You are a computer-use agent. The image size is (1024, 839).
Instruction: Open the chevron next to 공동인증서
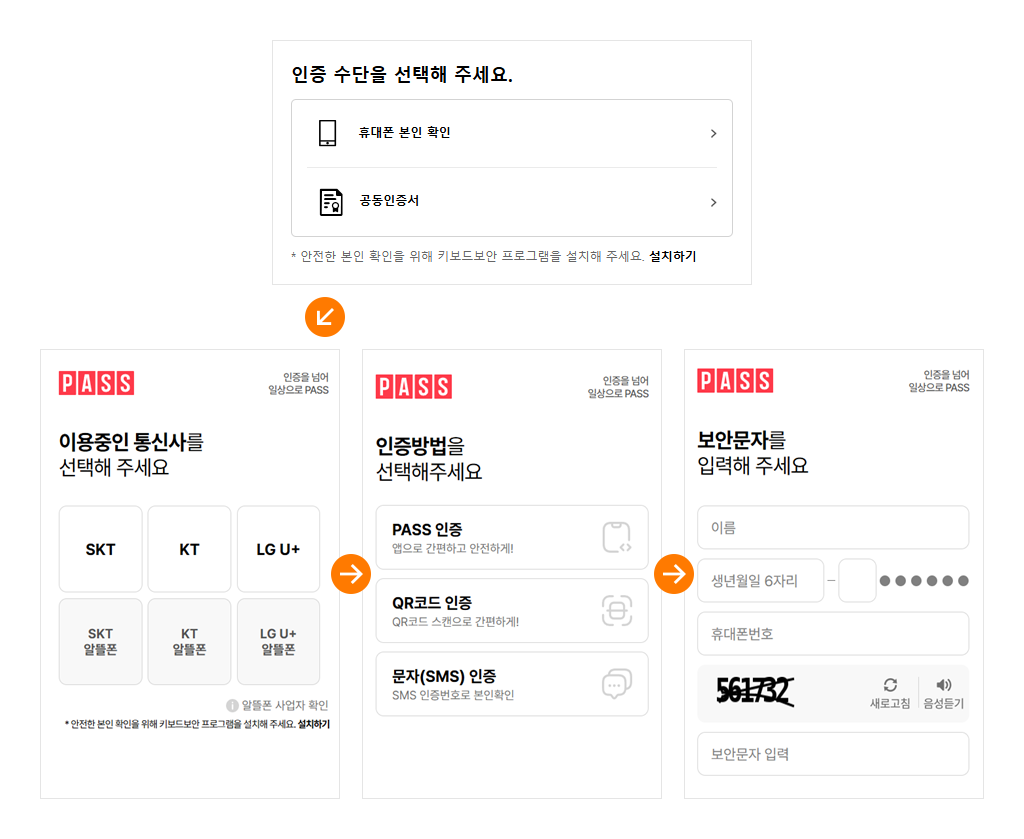tap(713, 202)
